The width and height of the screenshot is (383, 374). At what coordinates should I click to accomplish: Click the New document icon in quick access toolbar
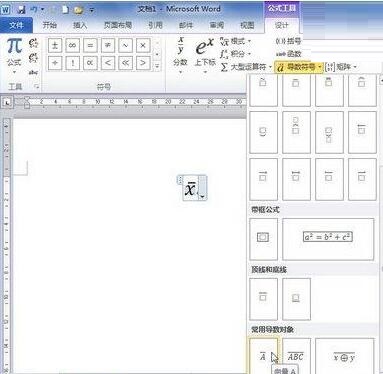click(65, 10)
